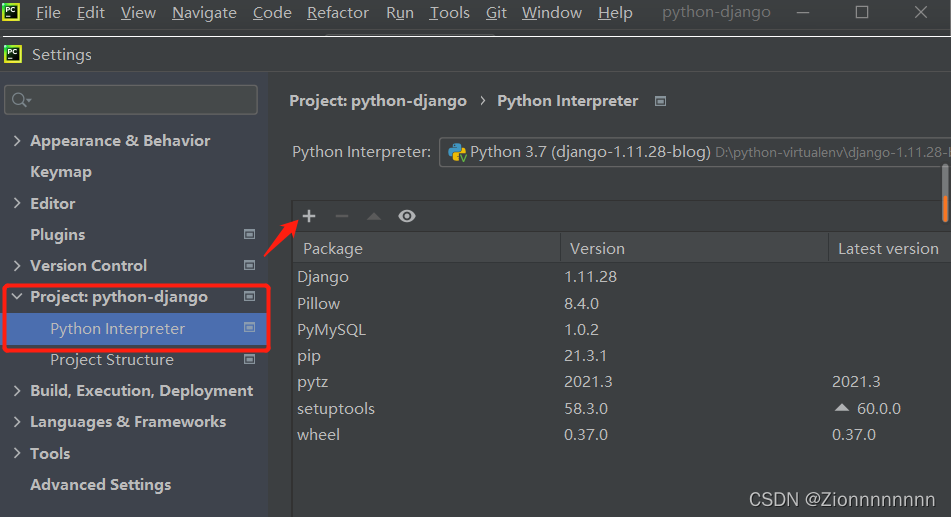Select the wheel package row
This screenshot has height=517, width=951.
(x=621, y=434)
